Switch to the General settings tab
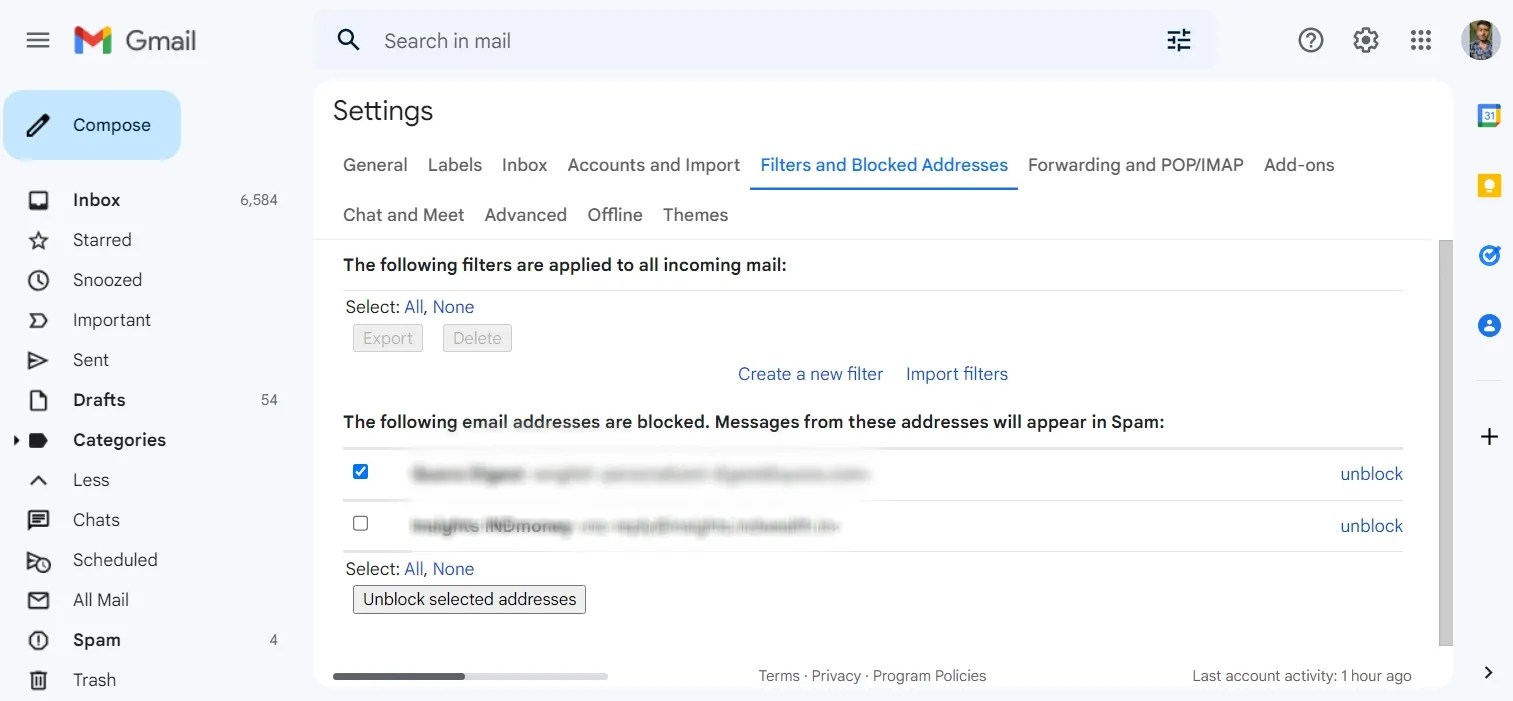The height and width of the screenshot is (701, 1513). (x=375, y=165)
